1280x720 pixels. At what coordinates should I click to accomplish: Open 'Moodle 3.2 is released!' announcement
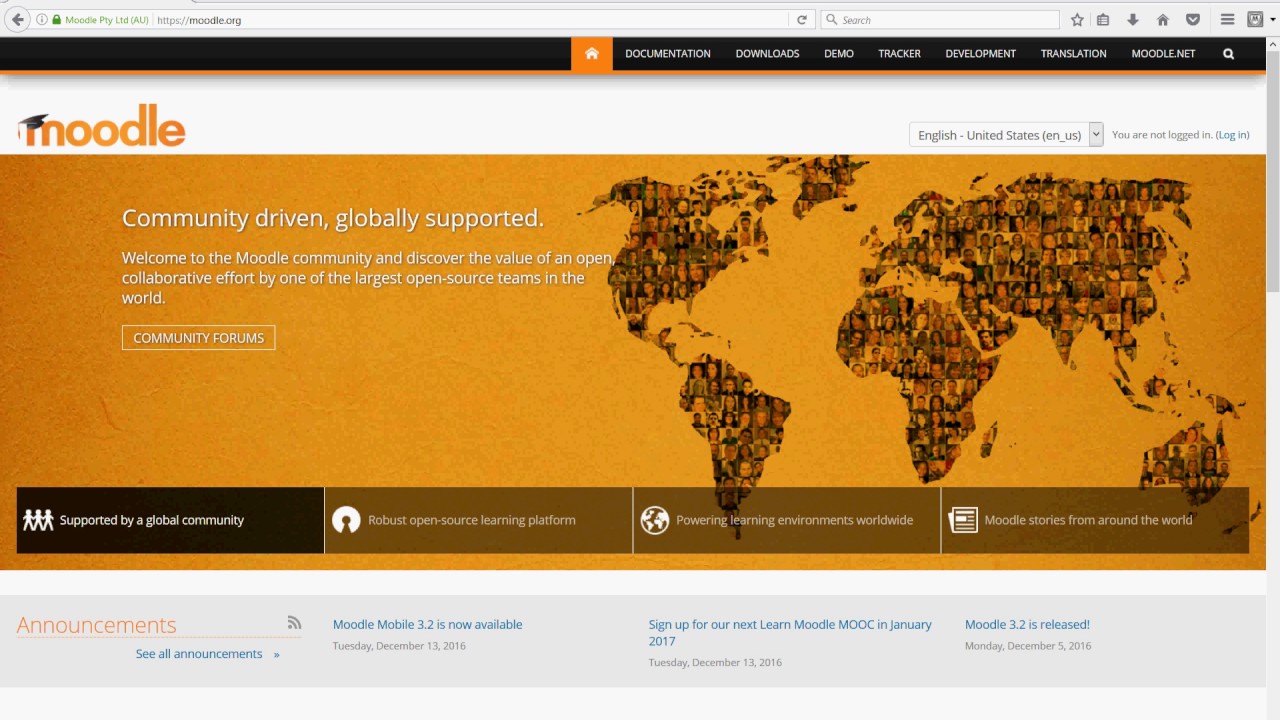click(x=1027, y=624)
